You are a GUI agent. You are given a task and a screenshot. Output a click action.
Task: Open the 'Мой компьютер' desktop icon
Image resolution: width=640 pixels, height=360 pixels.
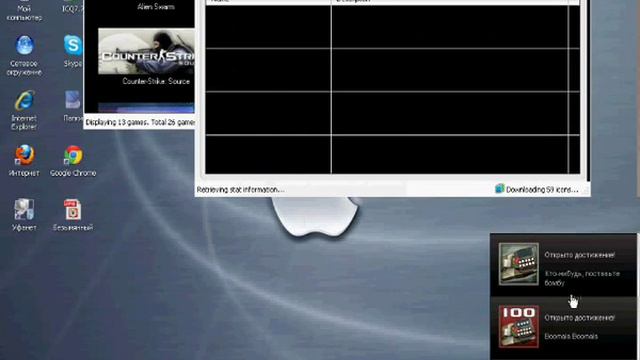24,11
